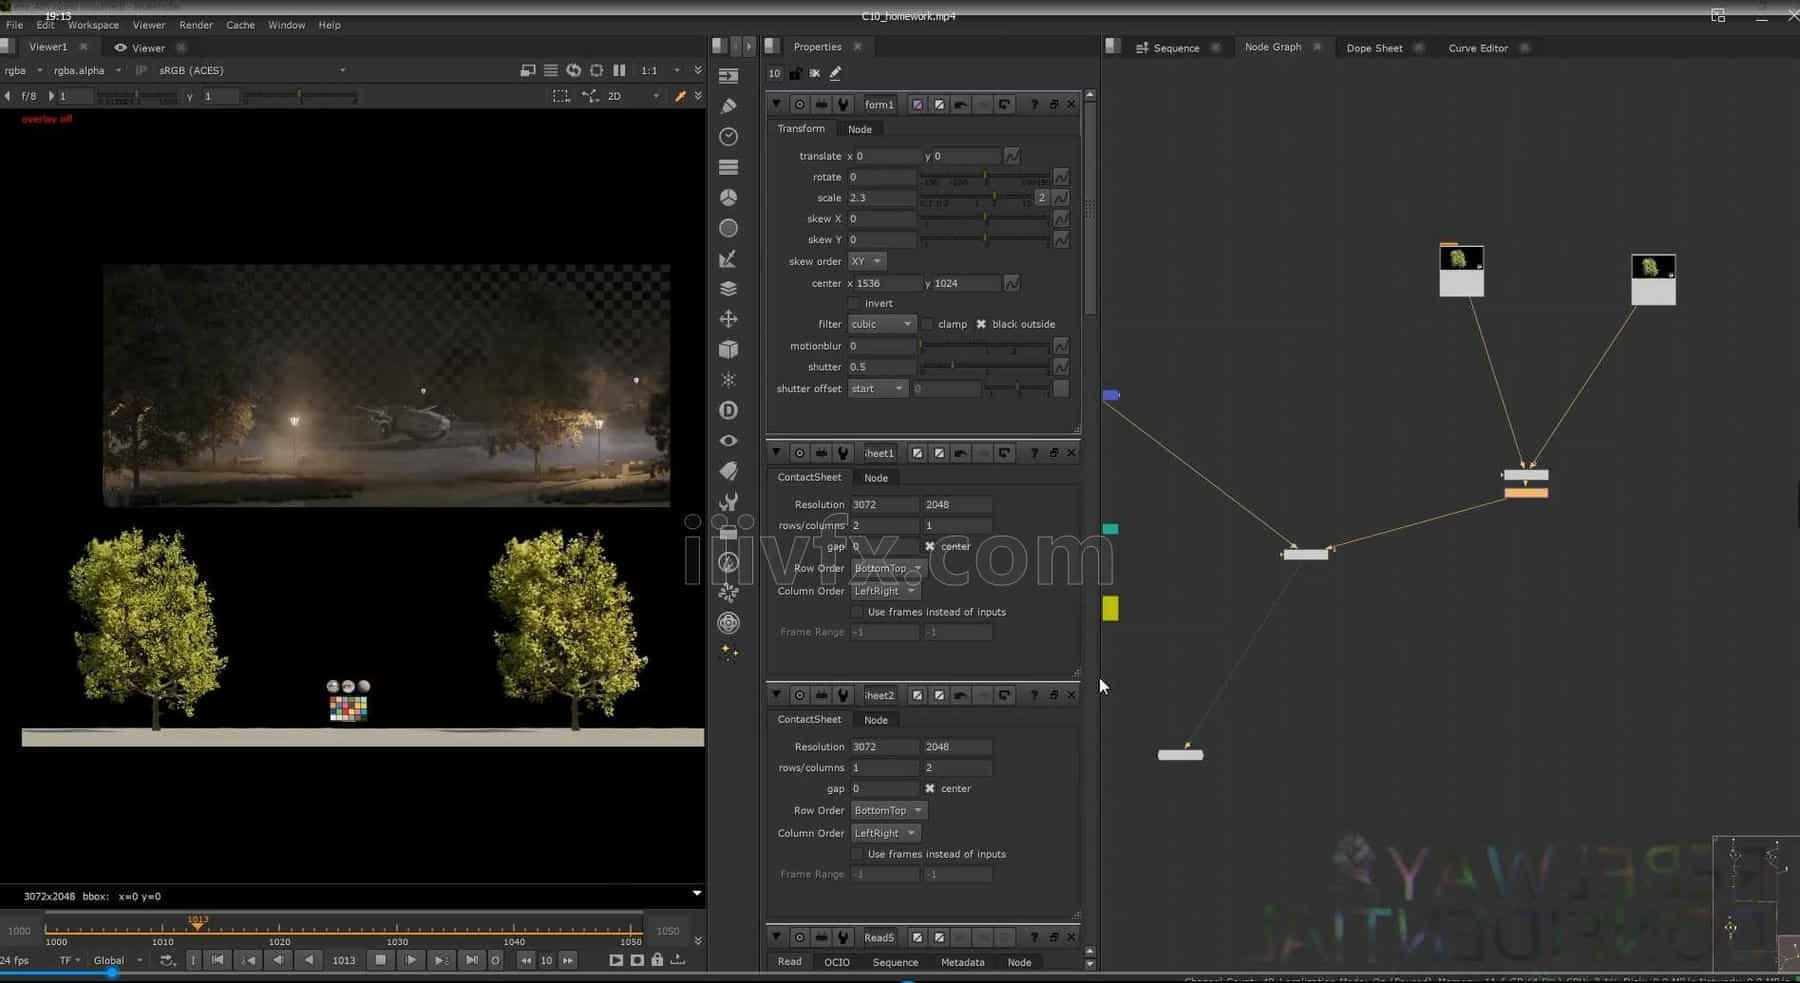Viewport: 1800px width, 983px height.
Task: Click the Keyer nodes icon in toolbar
Action: click(x=728, y=259)
